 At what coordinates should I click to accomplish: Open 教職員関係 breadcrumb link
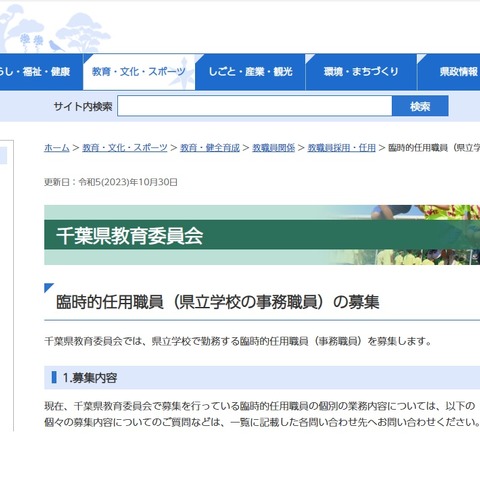[x=273, y=147]
